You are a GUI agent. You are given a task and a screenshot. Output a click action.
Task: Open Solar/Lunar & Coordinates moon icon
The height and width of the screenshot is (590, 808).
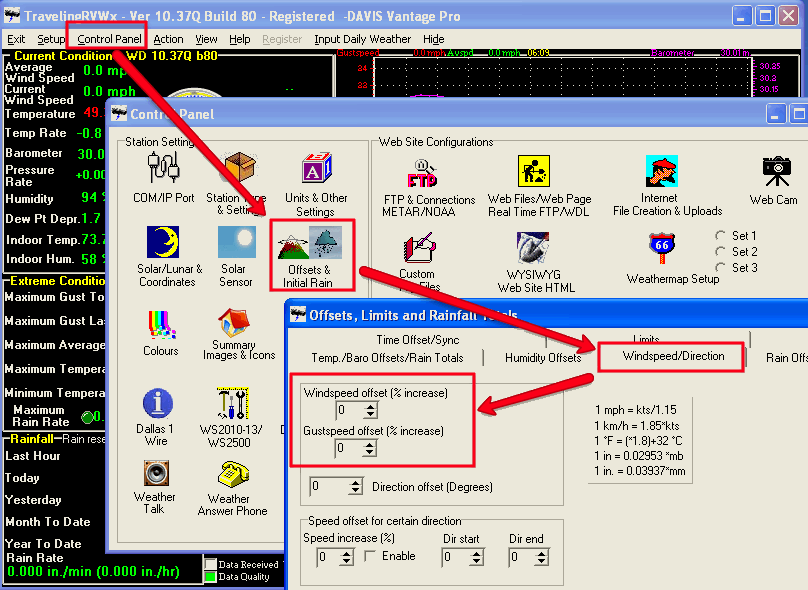click(163, 242)
